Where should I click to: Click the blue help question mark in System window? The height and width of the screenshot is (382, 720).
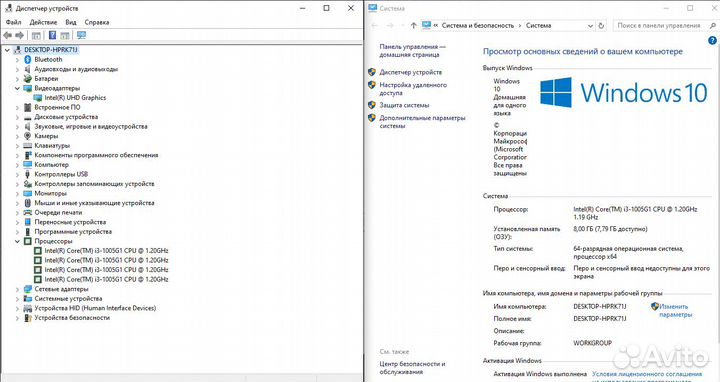pyautogui.click(x=712, y=40)
